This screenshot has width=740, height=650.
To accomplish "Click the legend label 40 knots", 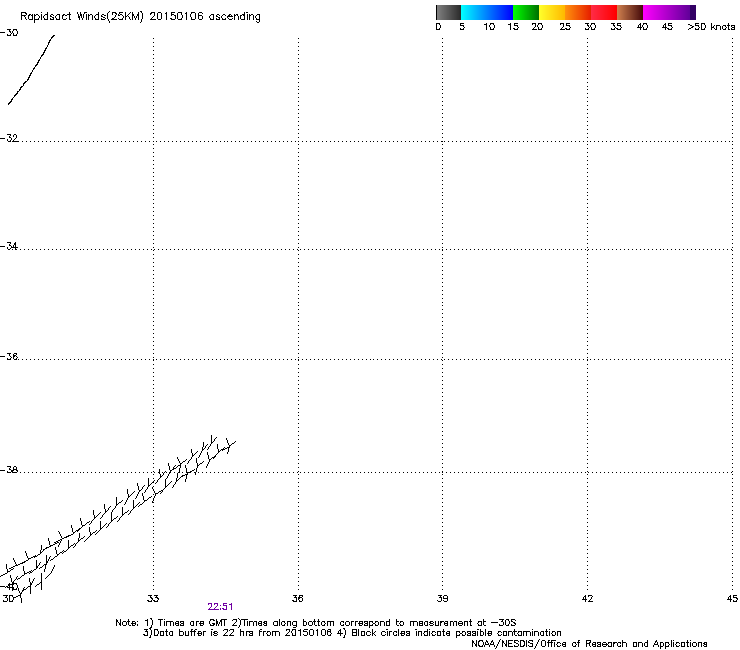I will [642, 27].
